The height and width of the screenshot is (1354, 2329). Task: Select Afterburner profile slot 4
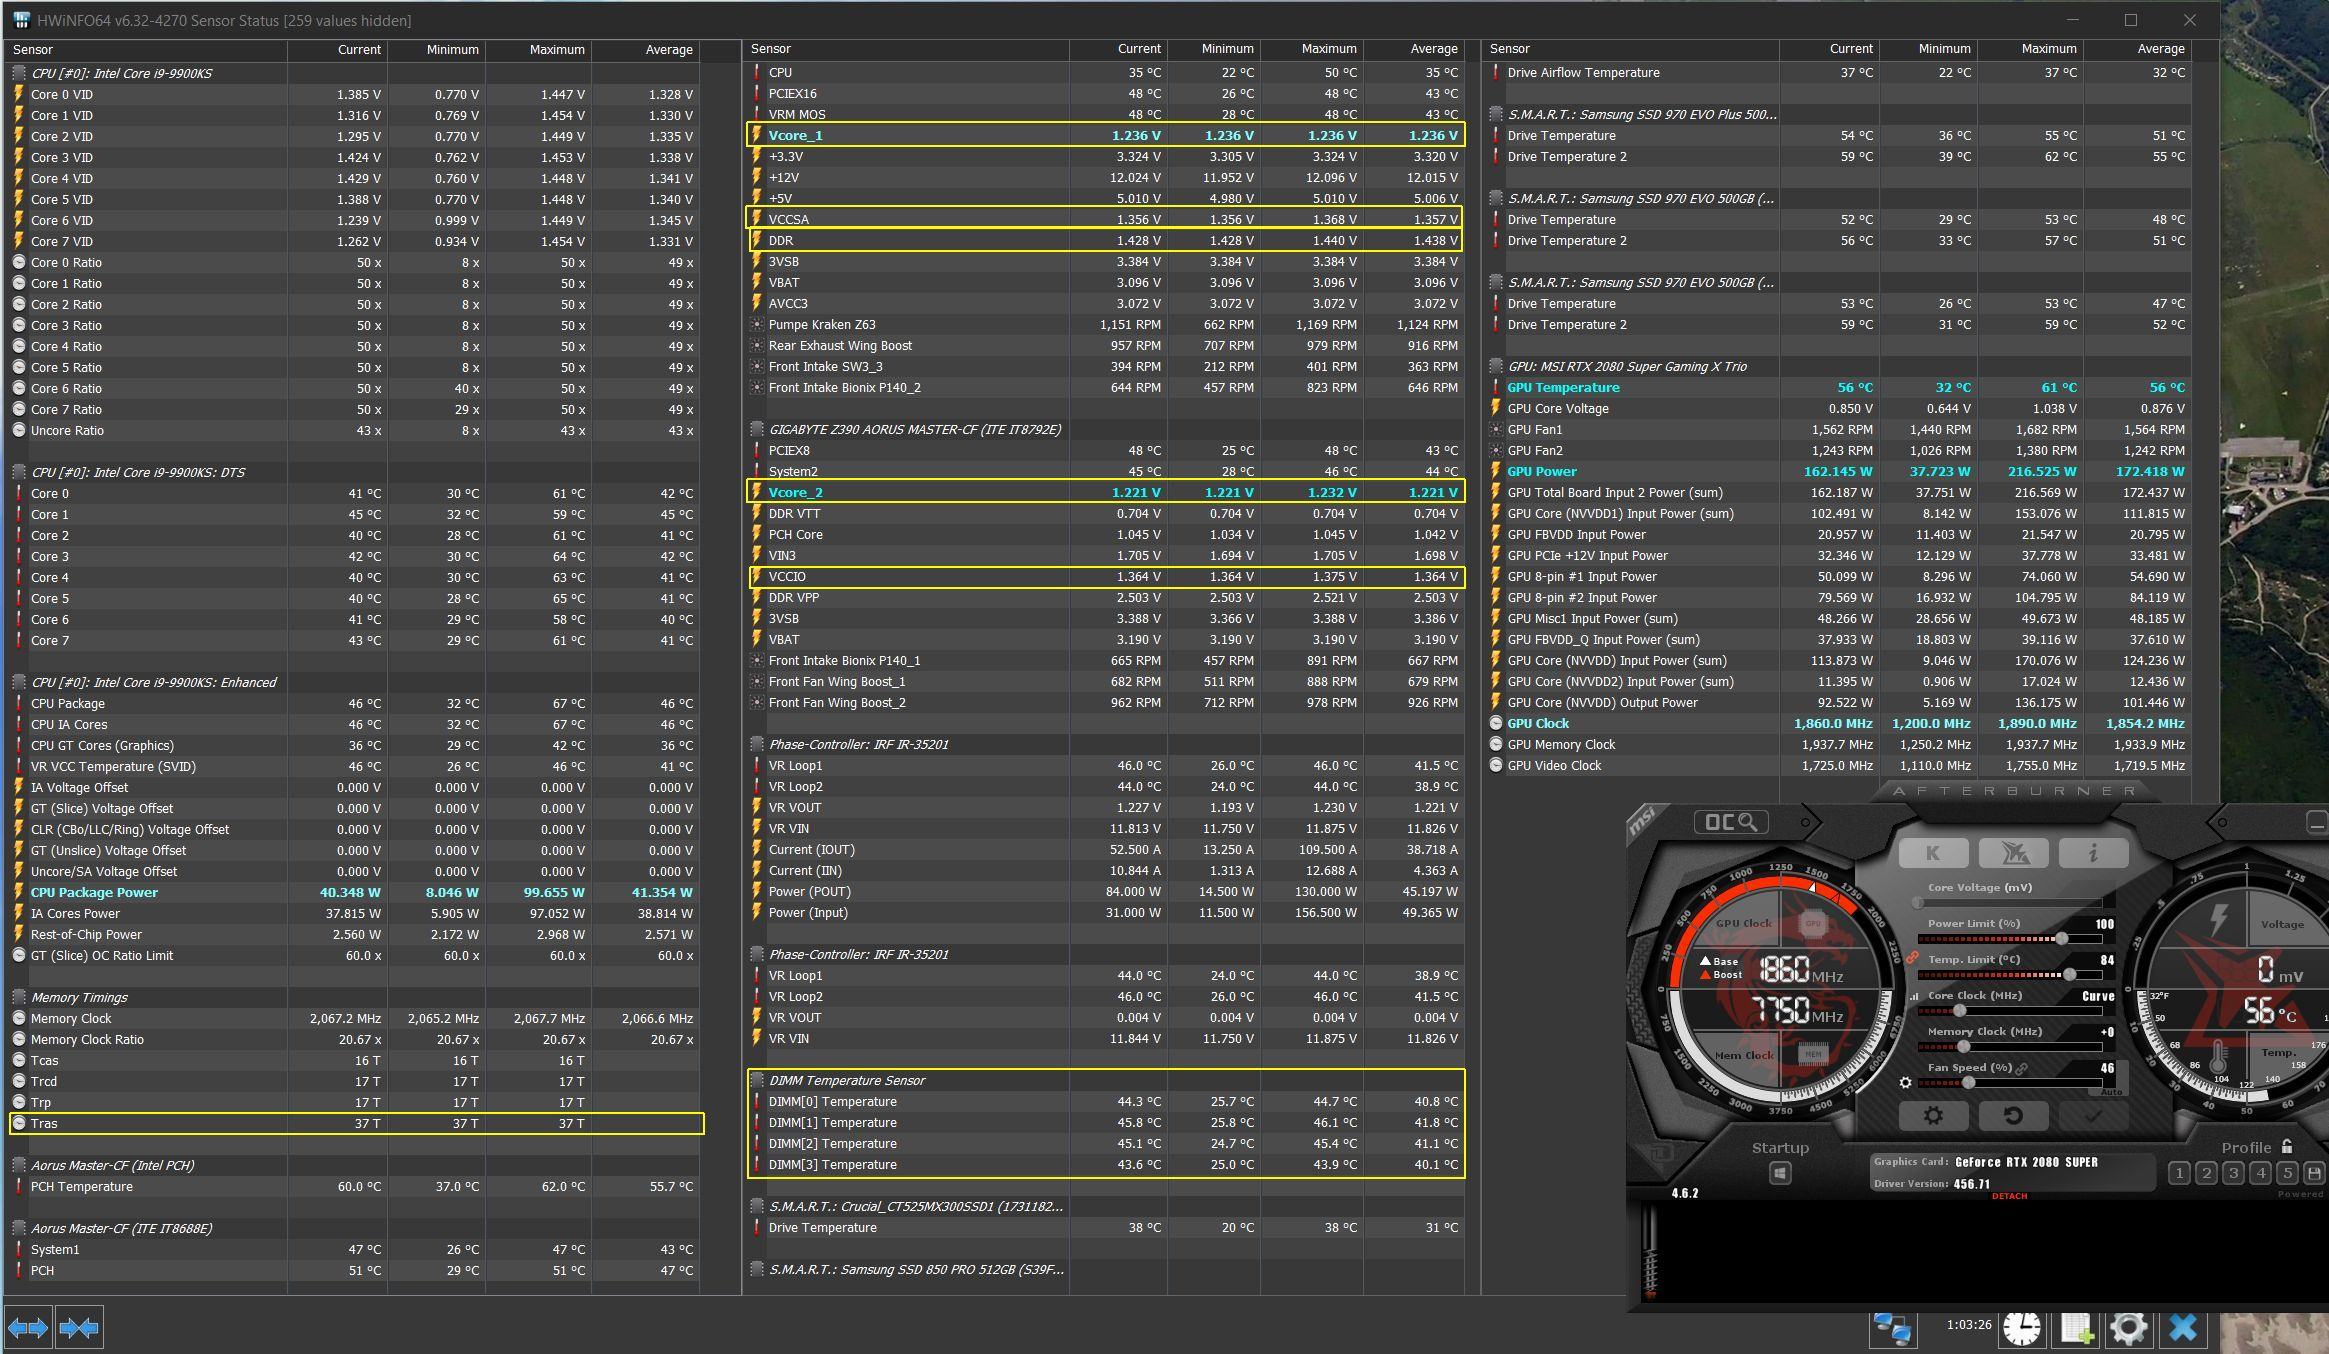click(x=2260, y=1173)
